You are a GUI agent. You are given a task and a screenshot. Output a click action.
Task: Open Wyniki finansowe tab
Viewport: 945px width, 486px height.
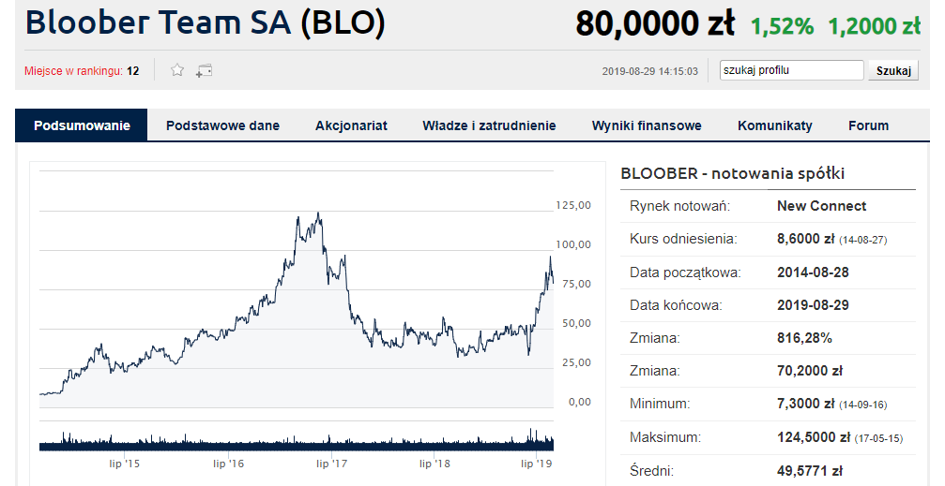(647, 125)
